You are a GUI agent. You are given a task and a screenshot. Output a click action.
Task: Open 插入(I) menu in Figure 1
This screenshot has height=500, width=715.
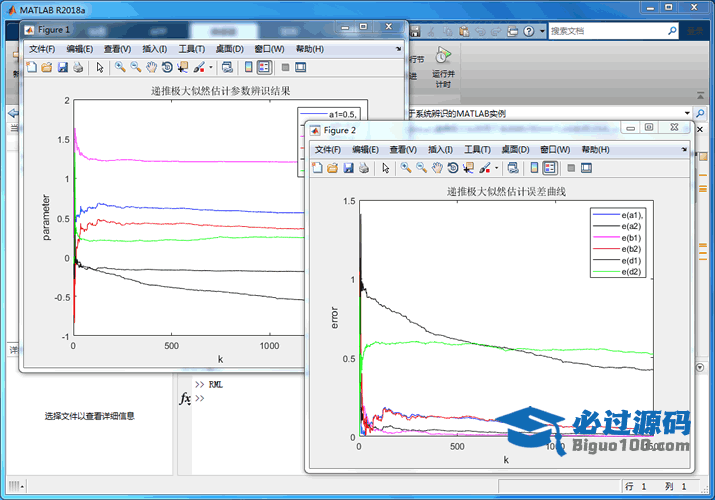[x=155, y=49]
